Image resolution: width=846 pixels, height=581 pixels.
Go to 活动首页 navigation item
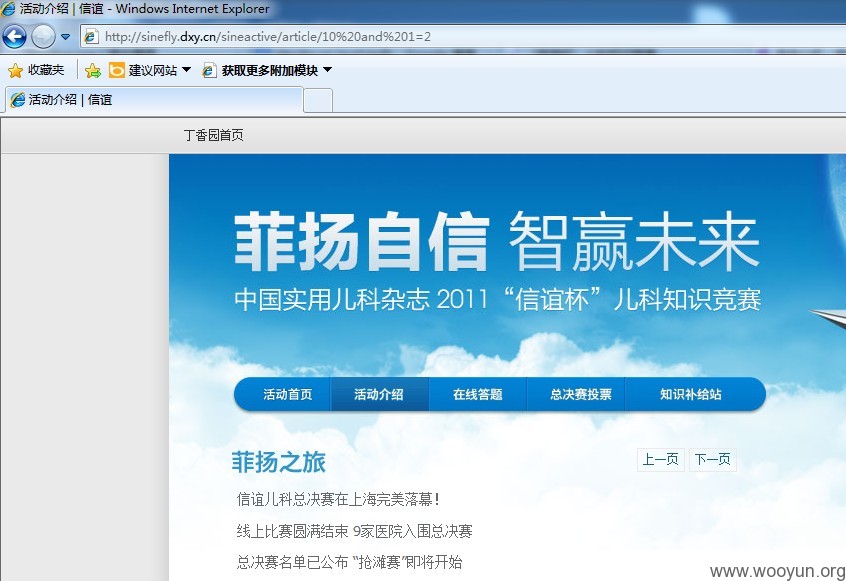(288, 394)
